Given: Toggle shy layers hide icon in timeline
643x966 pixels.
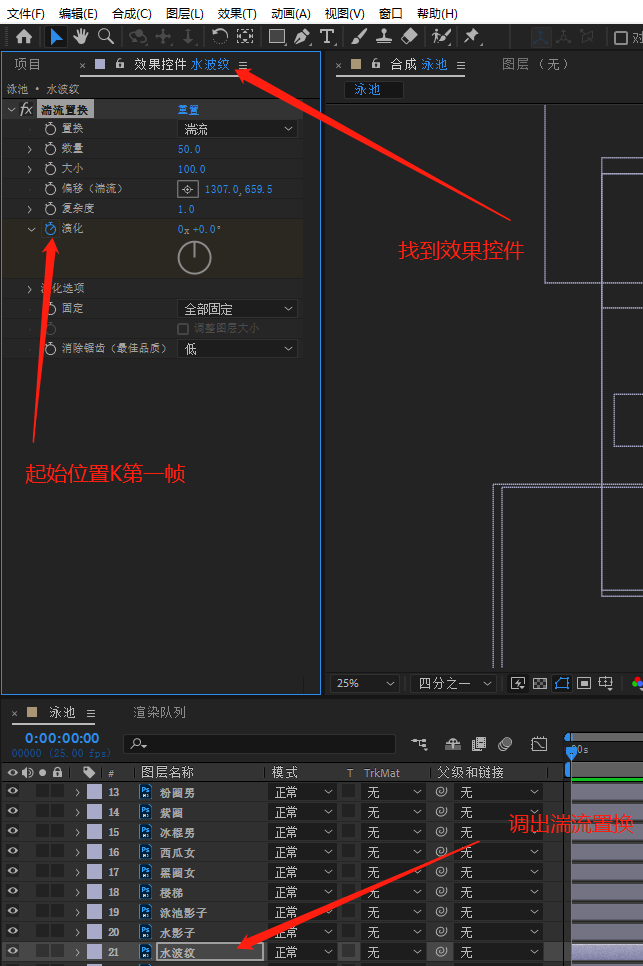Looking at the screenshot, I should (x=453, y=744).
